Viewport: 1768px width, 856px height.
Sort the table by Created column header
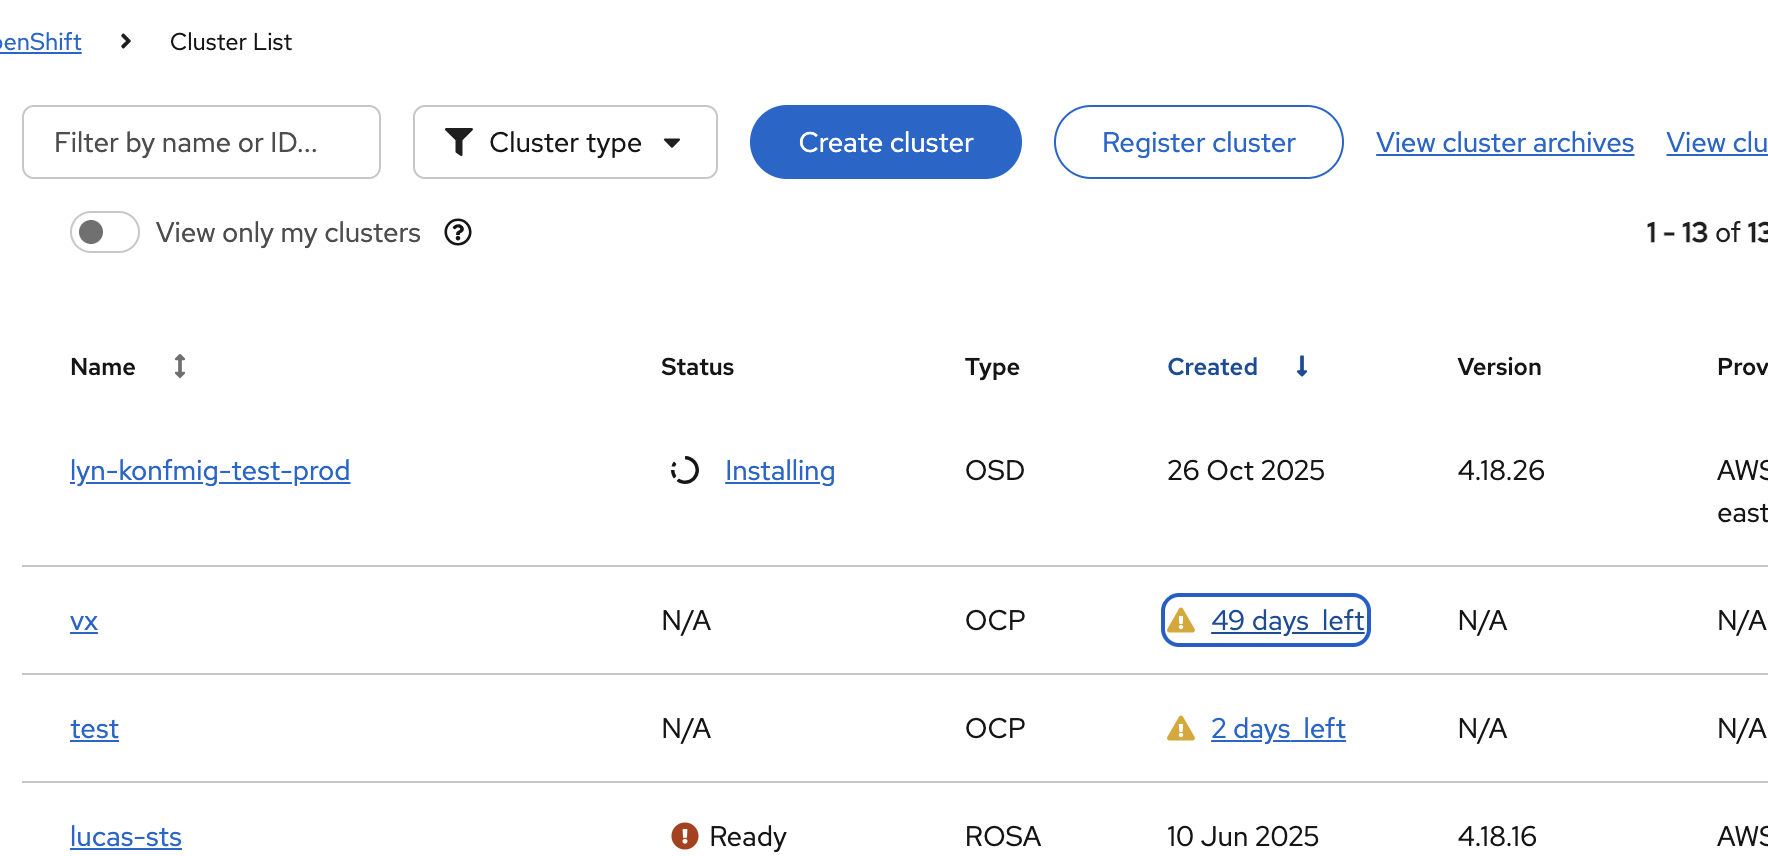coord(1212,367)
